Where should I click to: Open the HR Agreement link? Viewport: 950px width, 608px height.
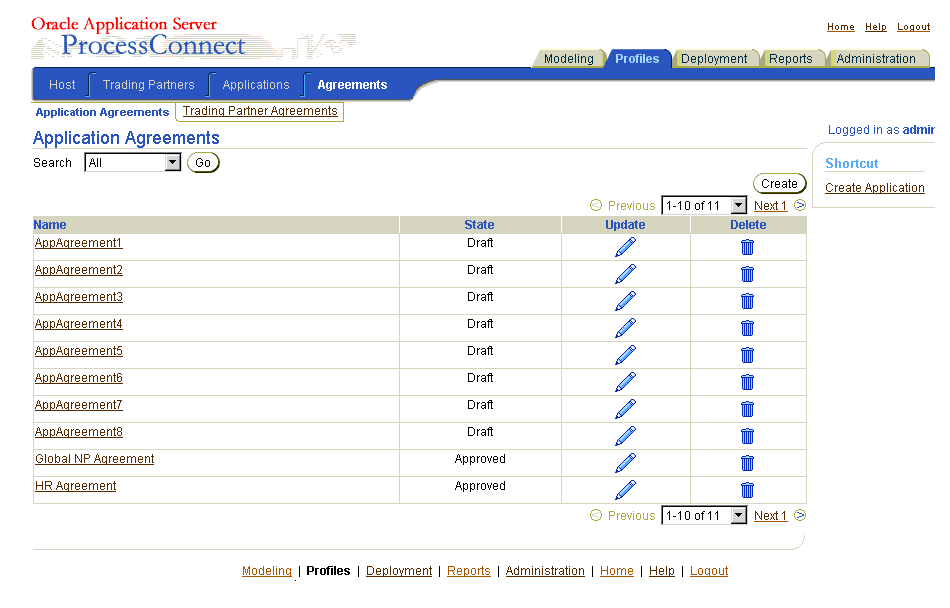(x=76, y=486)
